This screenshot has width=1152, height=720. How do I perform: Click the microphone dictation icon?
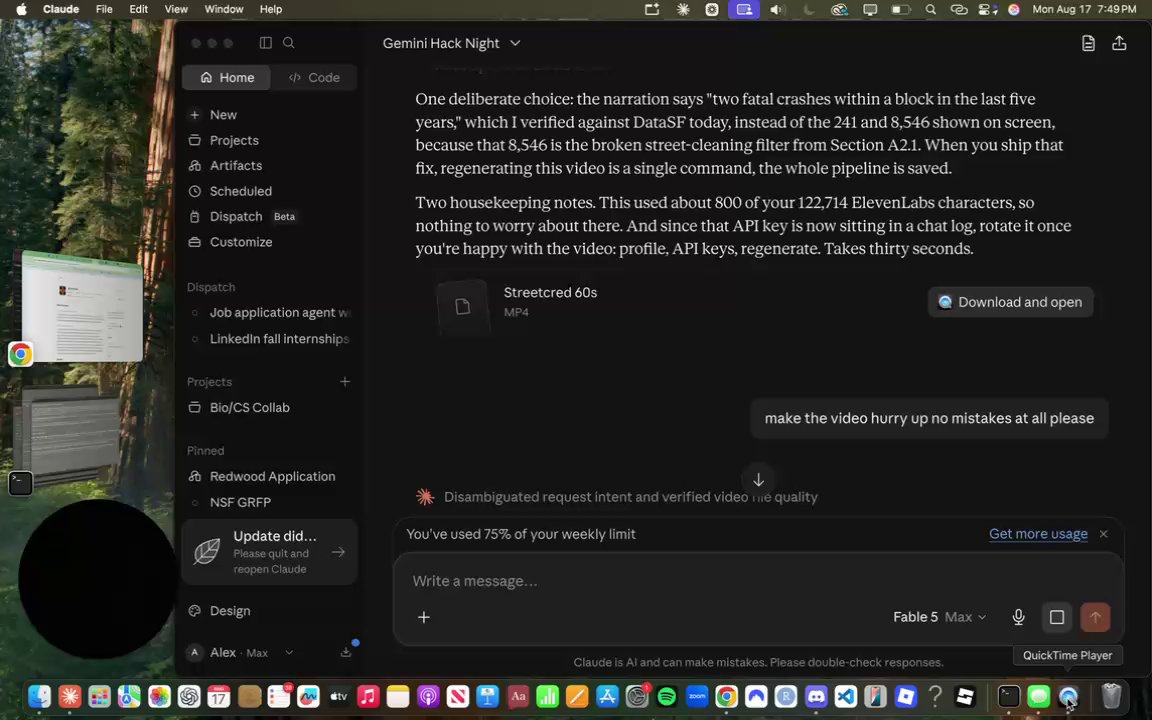pyautogui.click(x=1018, y=617)
